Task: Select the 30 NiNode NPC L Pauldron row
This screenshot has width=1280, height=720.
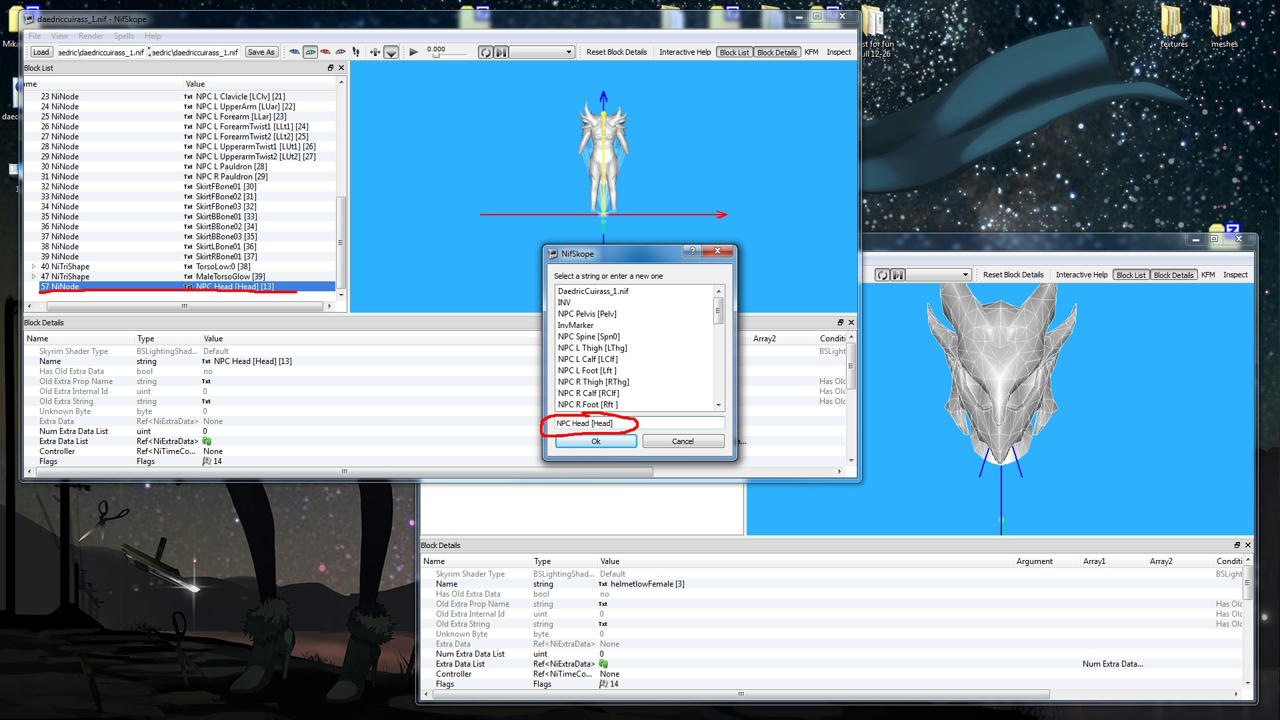Action: pyautogui.click(x=181, y=167)
